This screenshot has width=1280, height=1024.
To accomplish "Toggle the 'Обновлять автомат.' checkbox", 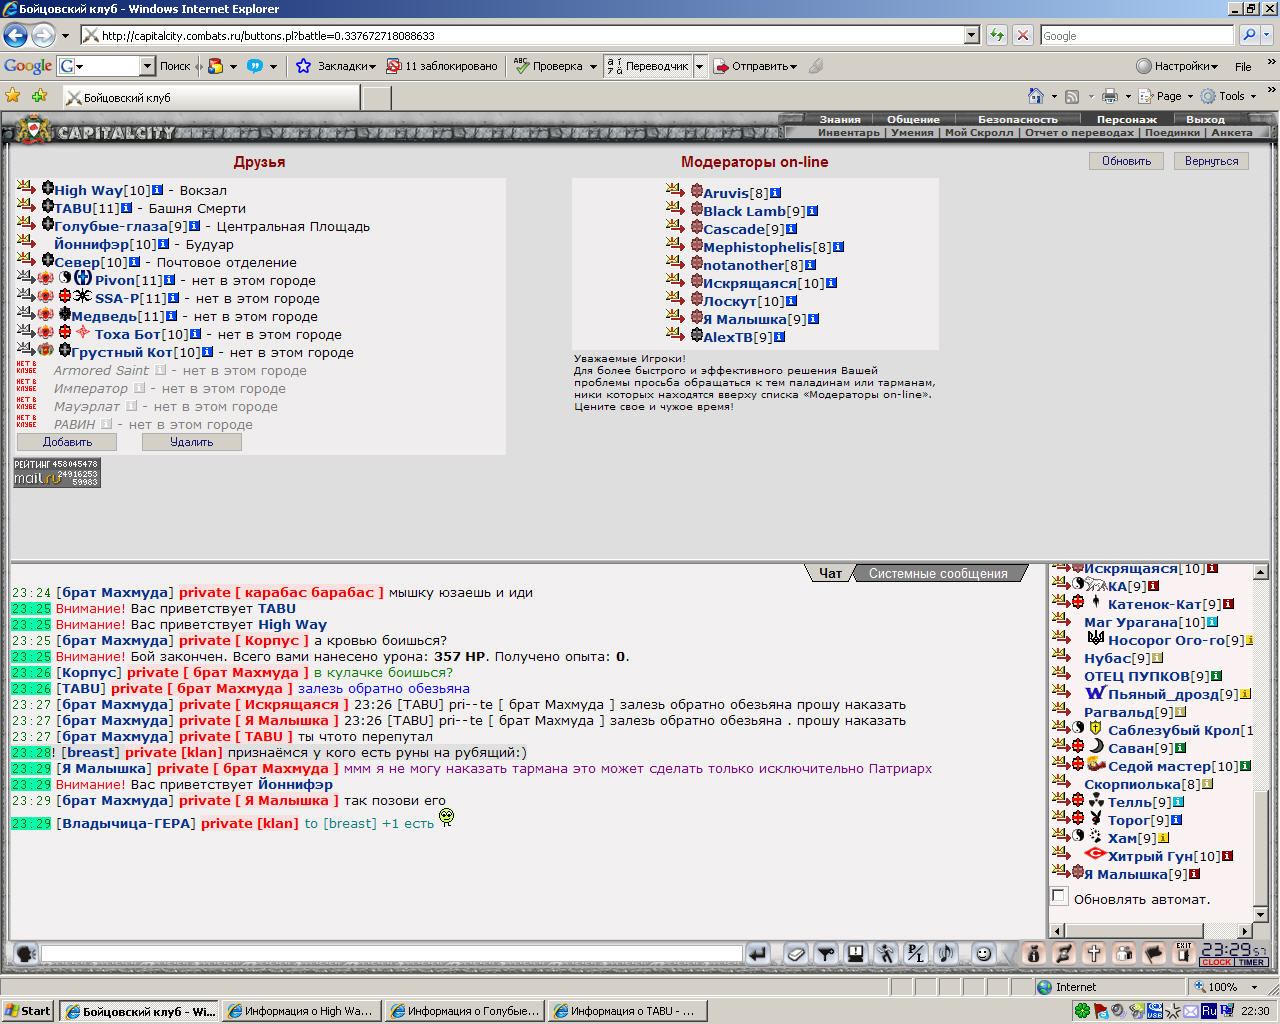I will [x=1059, y=896].
